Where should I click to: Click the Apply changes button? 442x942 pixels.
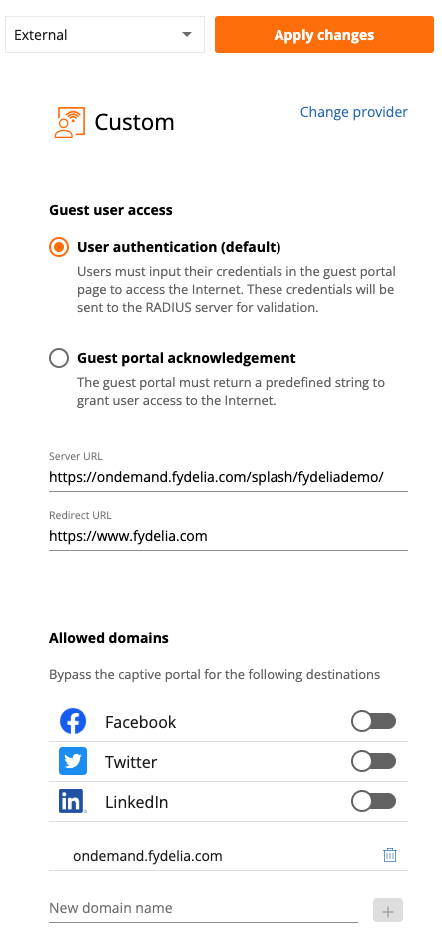coord(324,35)
